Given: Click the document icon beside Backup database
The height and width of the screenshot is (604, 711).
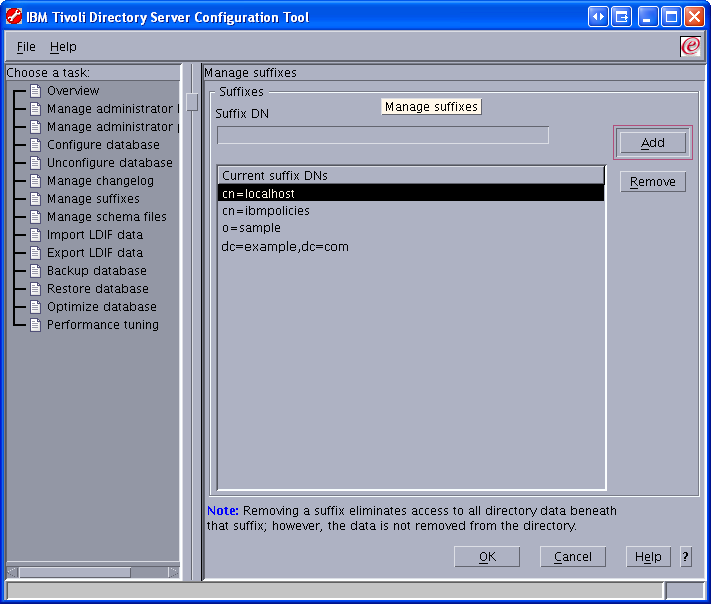Looking at the screenshot, I should click(x=35, y=271).
